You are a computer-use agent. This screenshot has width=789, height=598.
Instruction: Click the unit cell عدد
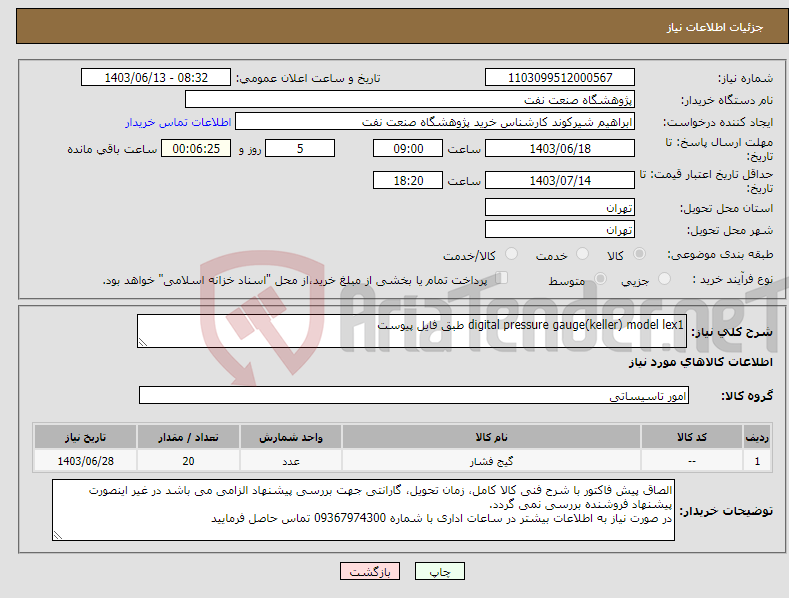click(291, 461)
